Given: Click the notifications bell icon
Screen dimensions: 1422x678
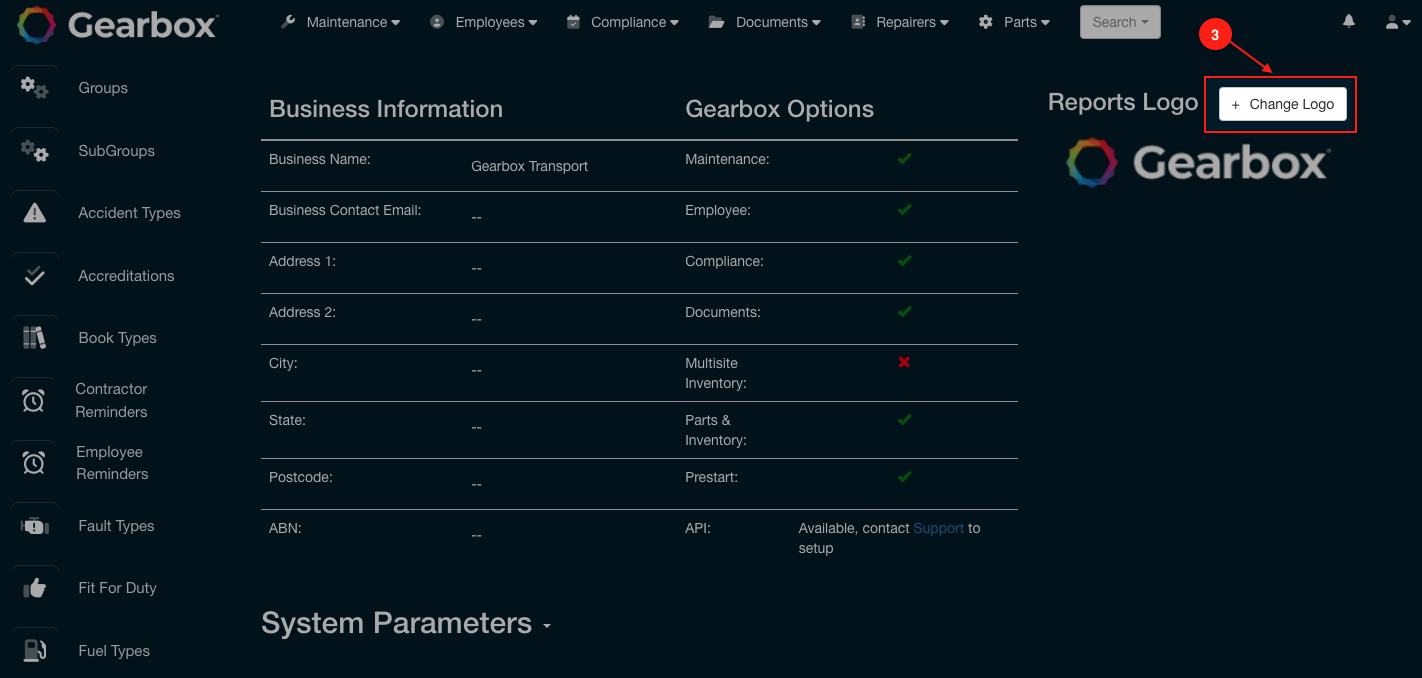Looking at the screenshot, I should [x=1348, y=20].
